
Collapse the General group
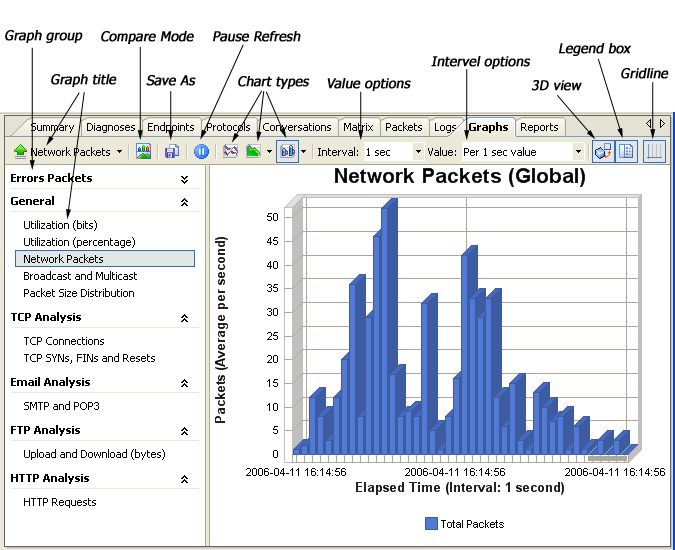pos(185,202)
